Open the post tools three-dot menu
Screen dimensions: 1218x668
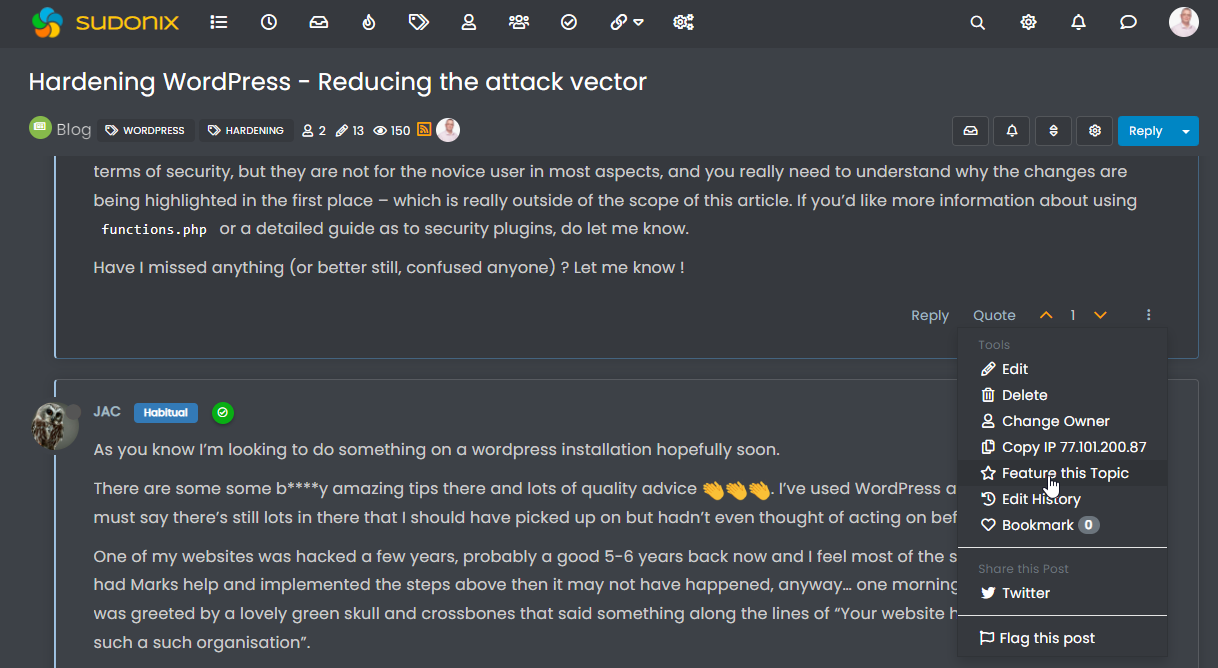(x=1149, y=315)
